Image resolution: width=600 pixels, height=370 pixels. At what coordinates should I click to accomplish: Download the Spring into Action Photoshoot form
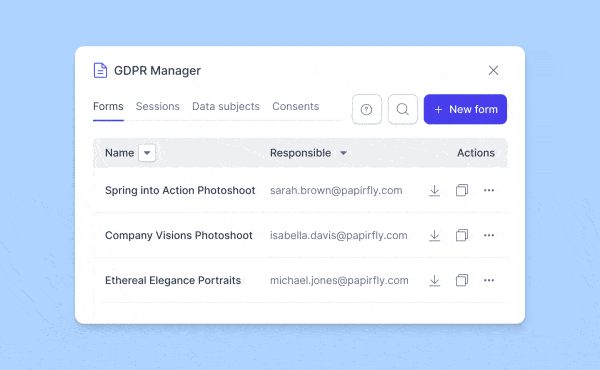pyautogui.click(x=434, y=191)
